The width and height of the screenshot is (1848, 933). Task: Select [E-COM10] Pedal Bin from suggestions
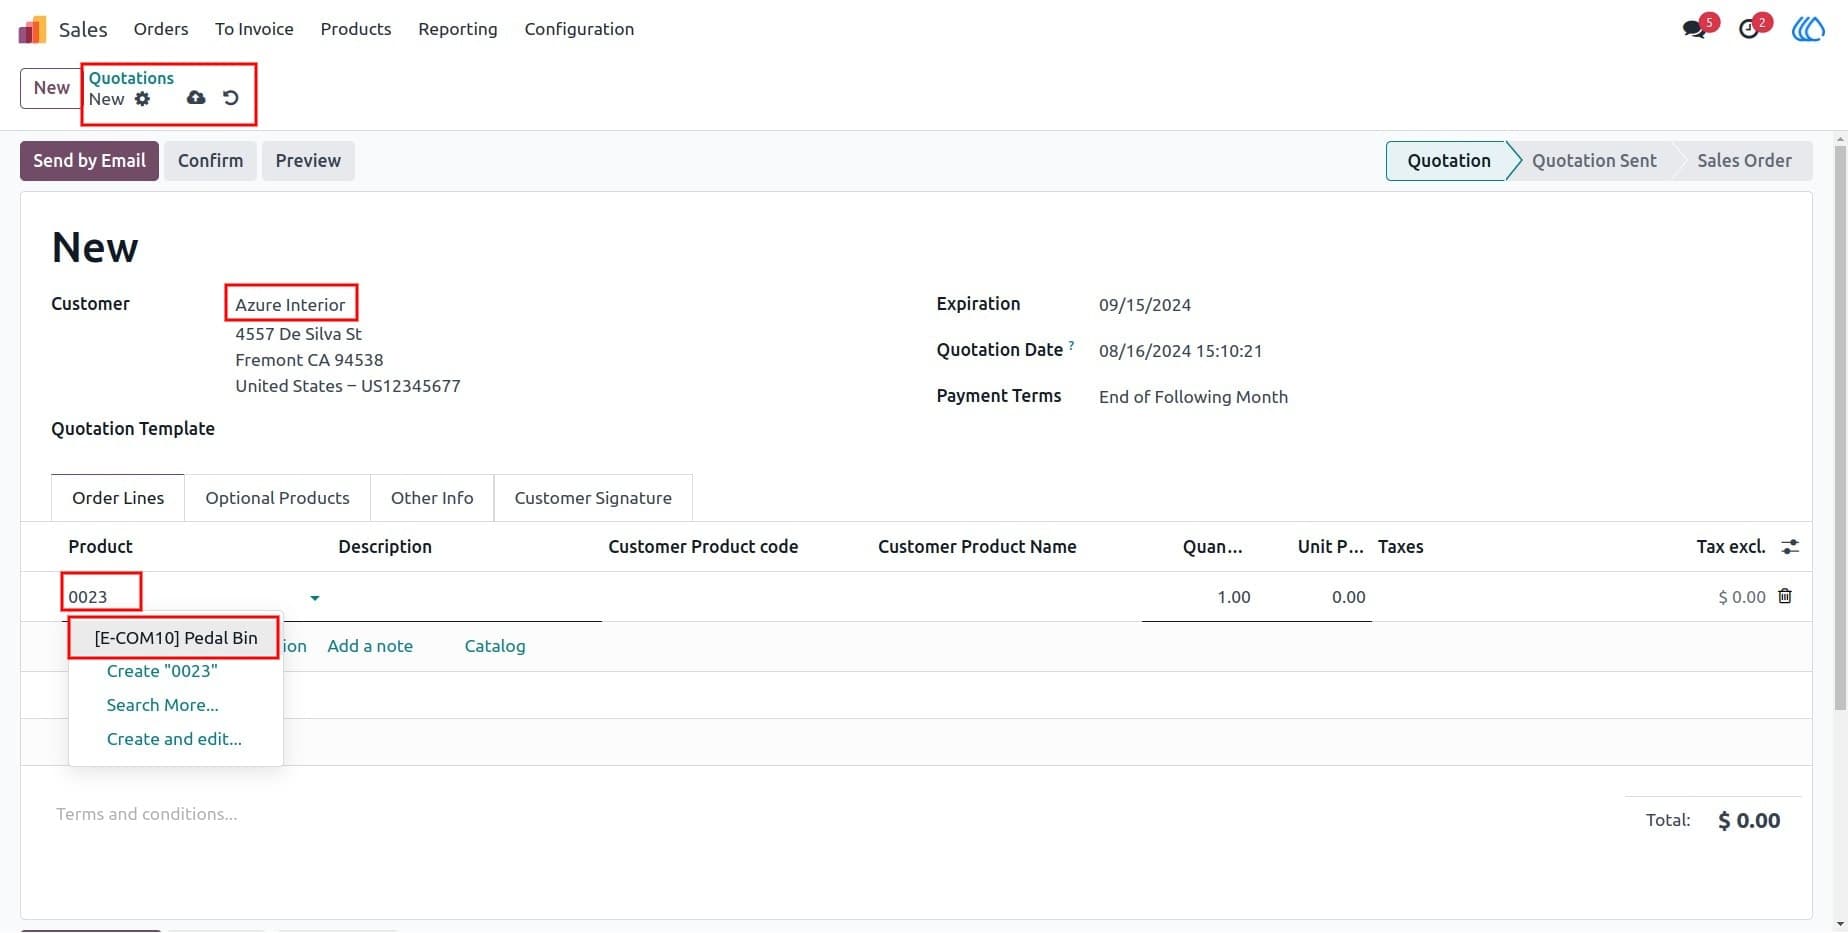tap(175, 638)
